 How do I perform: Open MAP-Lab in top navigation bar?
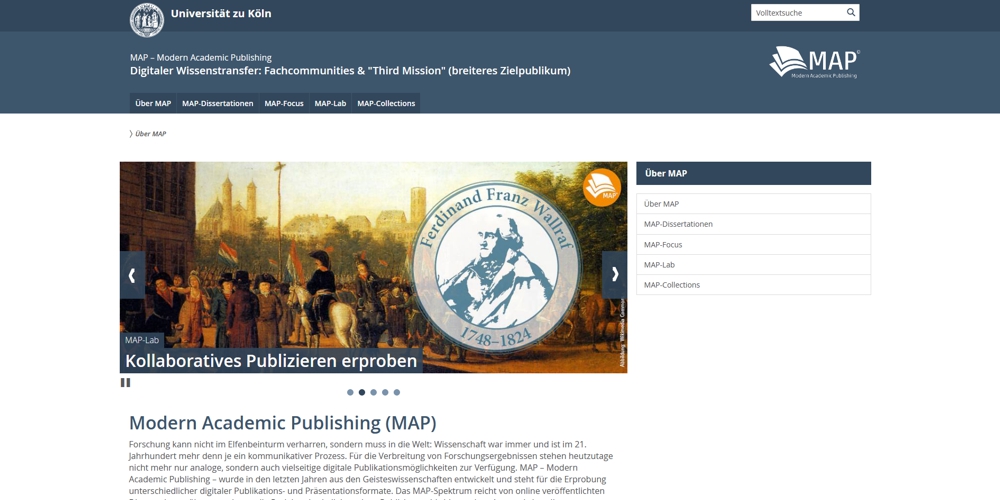pyautogui.click(x=330, y=103)
